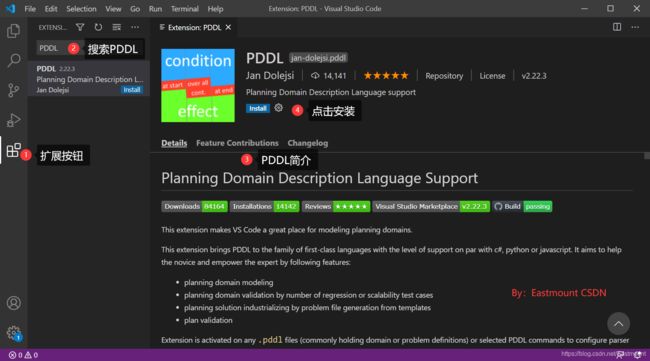This screenshot has height=361, width=650.
Task: Filter extensions with the funnel icon
Action: [80, 27]
